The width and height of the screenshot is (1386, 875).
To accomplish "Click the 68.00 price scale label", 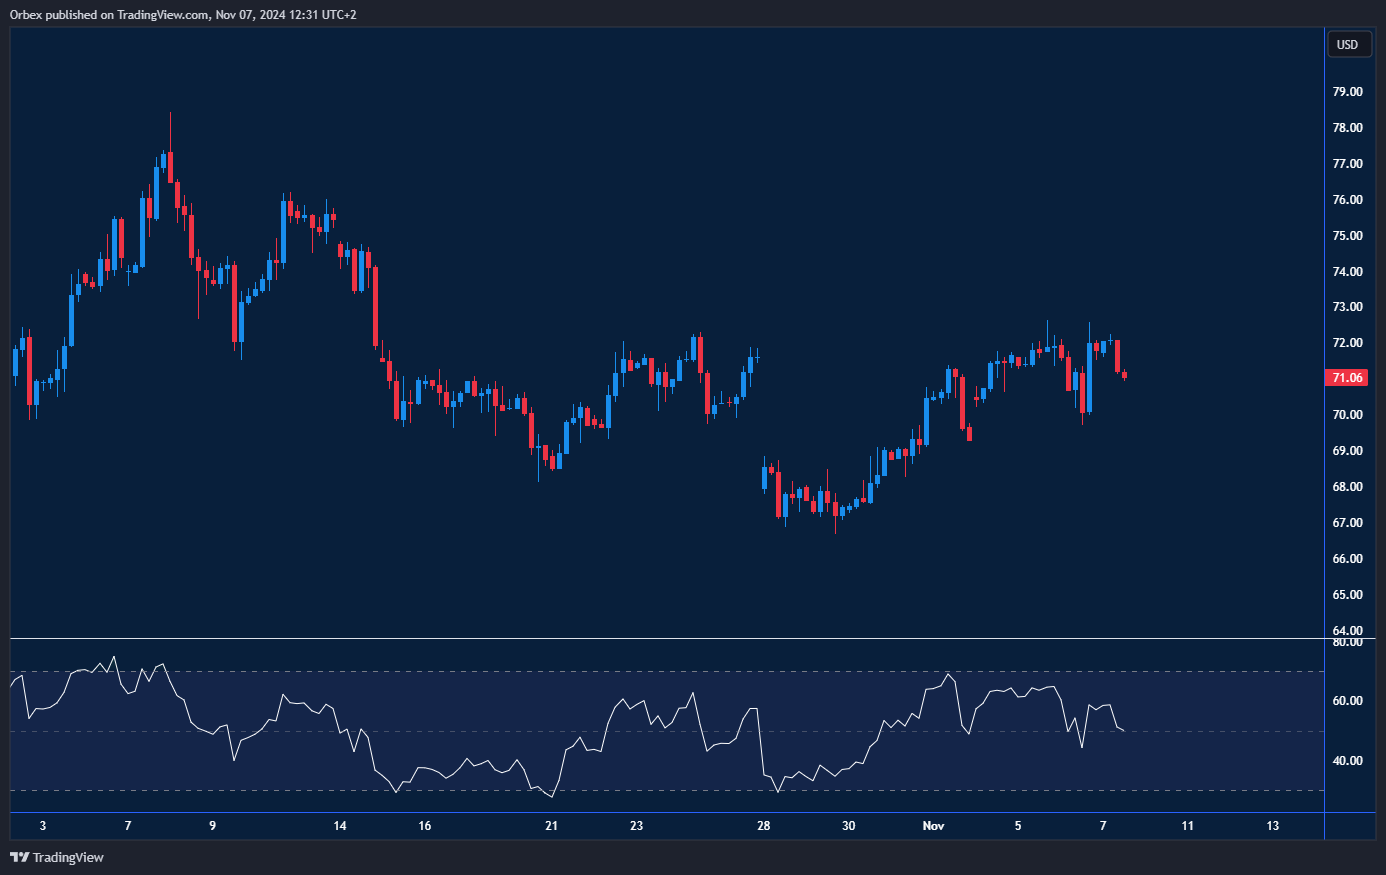I will [x=1347, y=487].
